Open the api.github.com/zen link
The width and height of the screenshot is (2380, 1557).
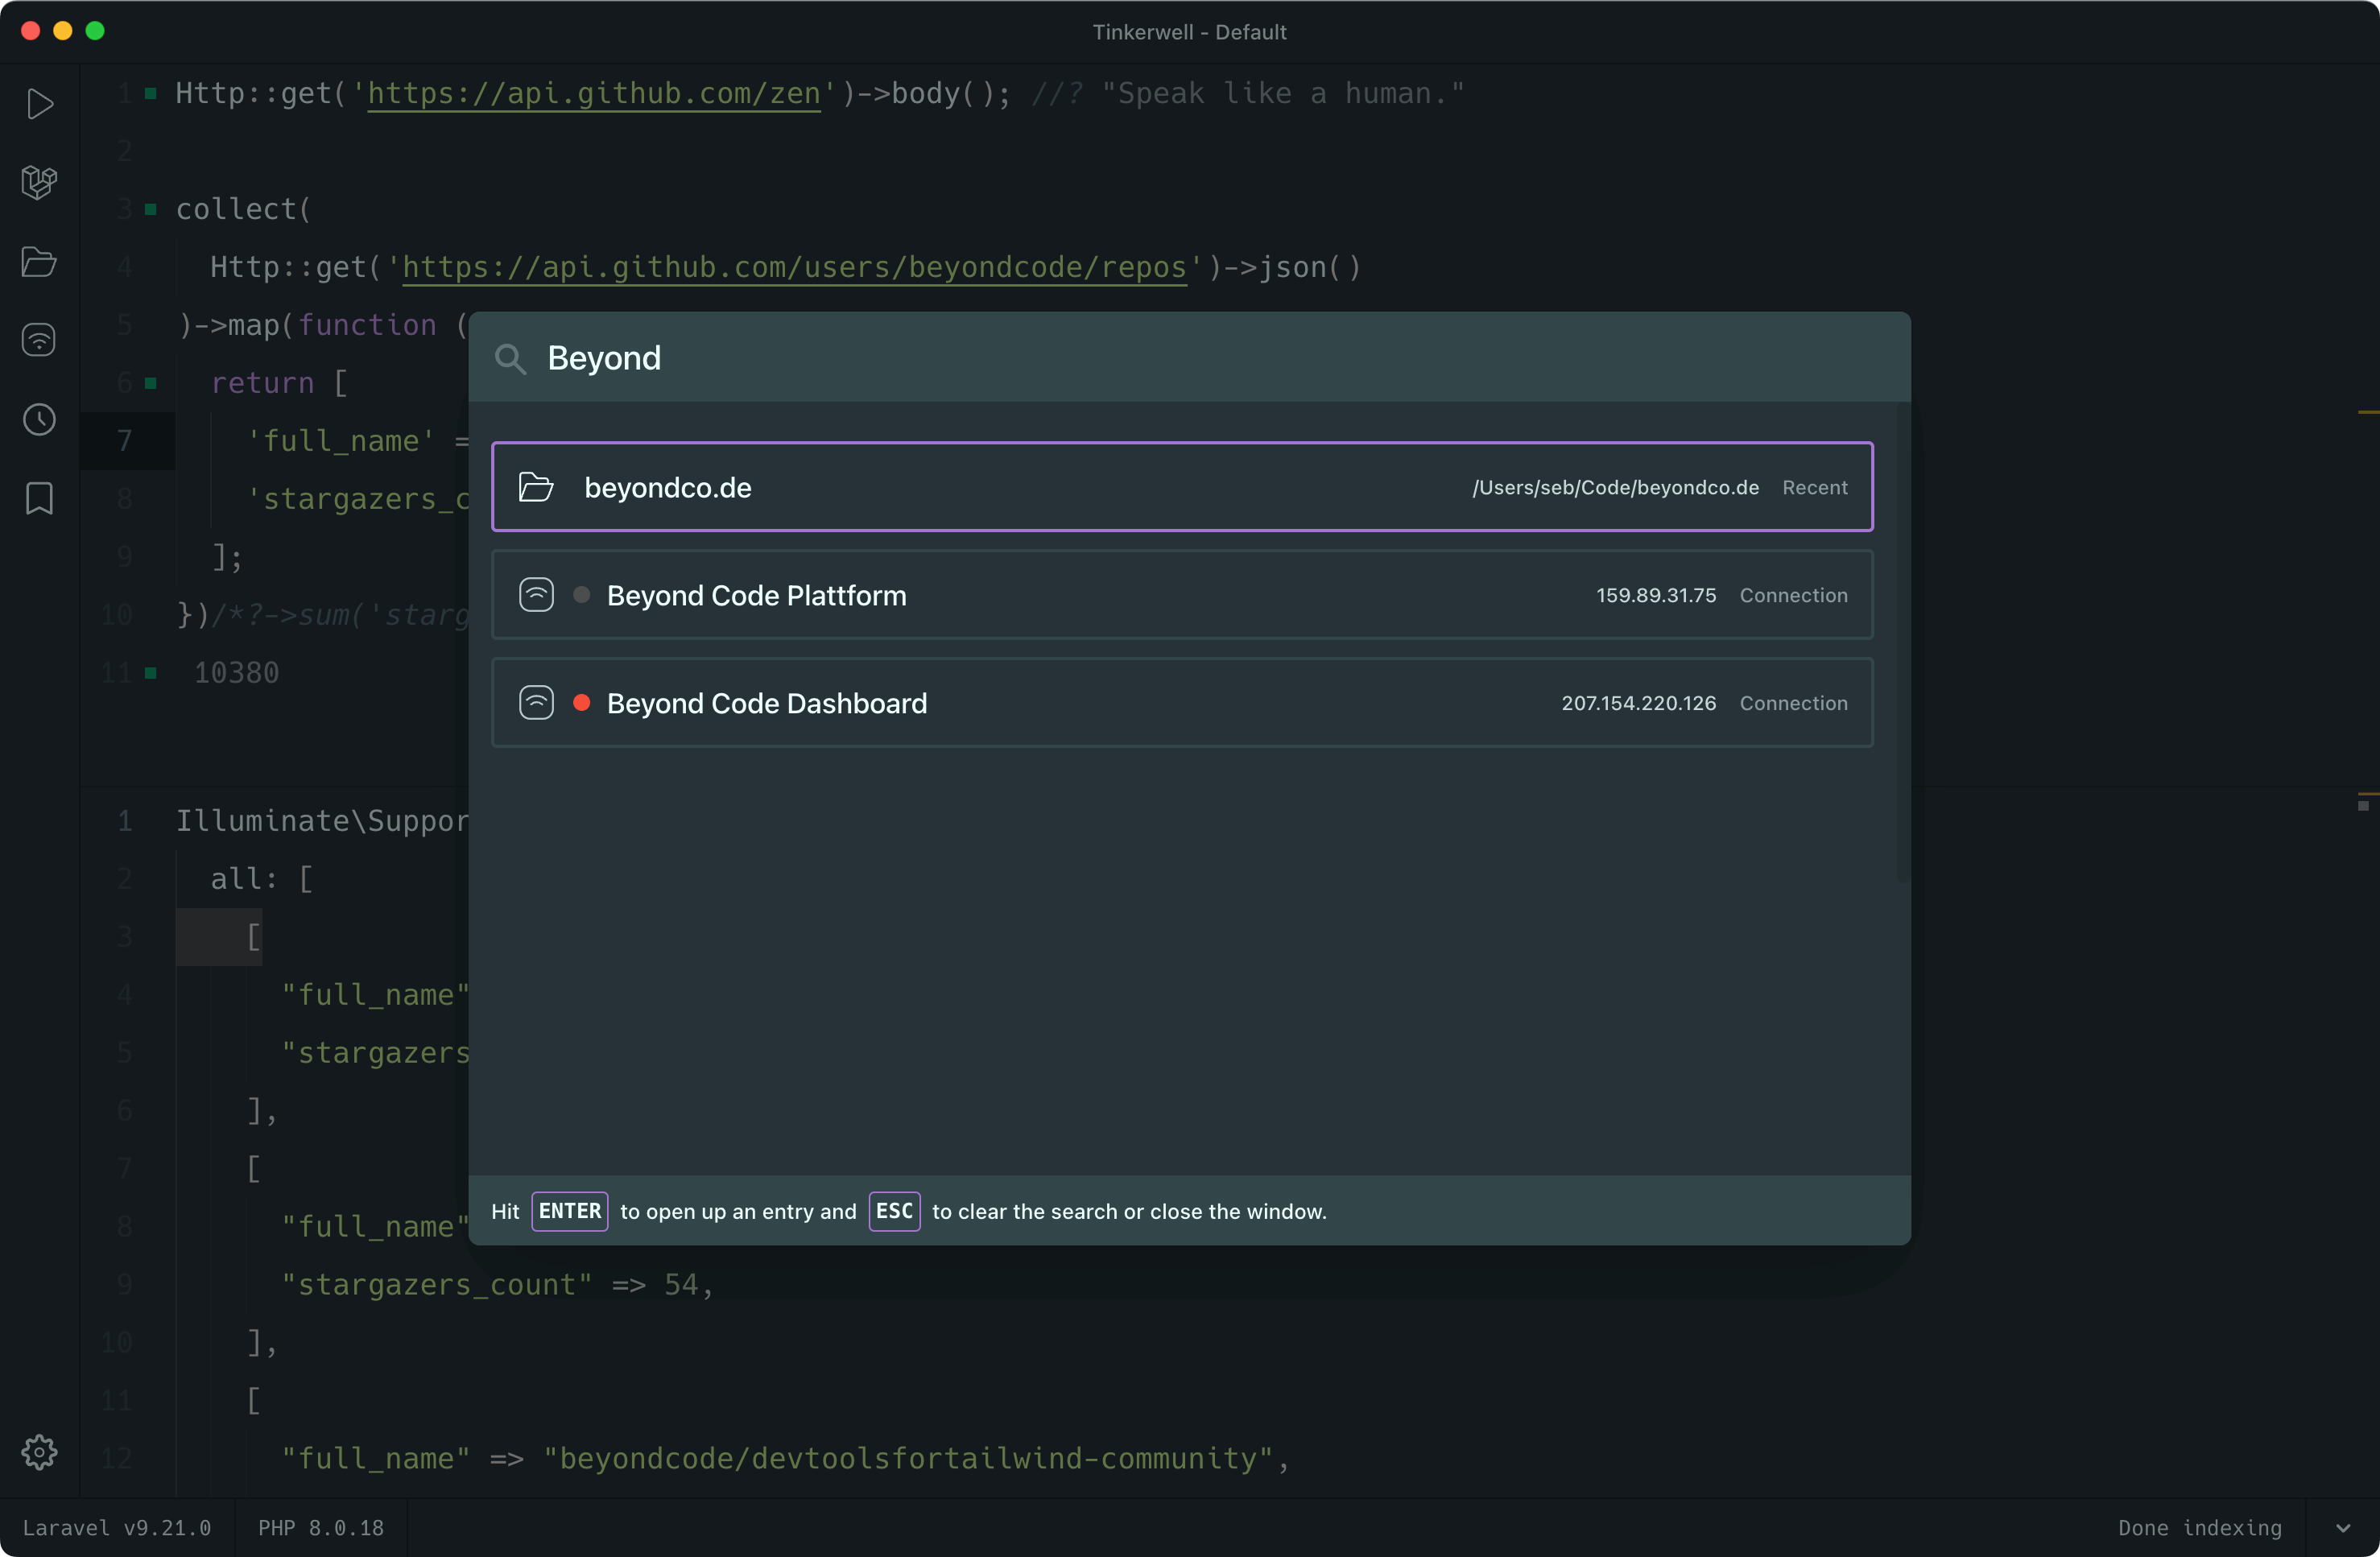[594, 94]
